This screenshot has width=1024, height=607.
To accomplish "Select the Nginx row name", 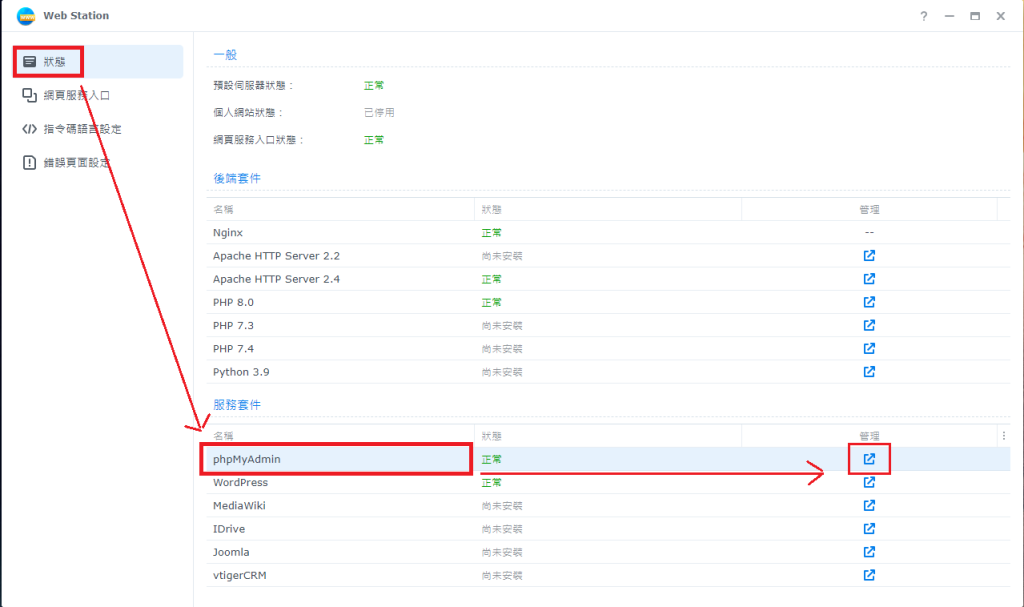I will click(x=228, y=233).
